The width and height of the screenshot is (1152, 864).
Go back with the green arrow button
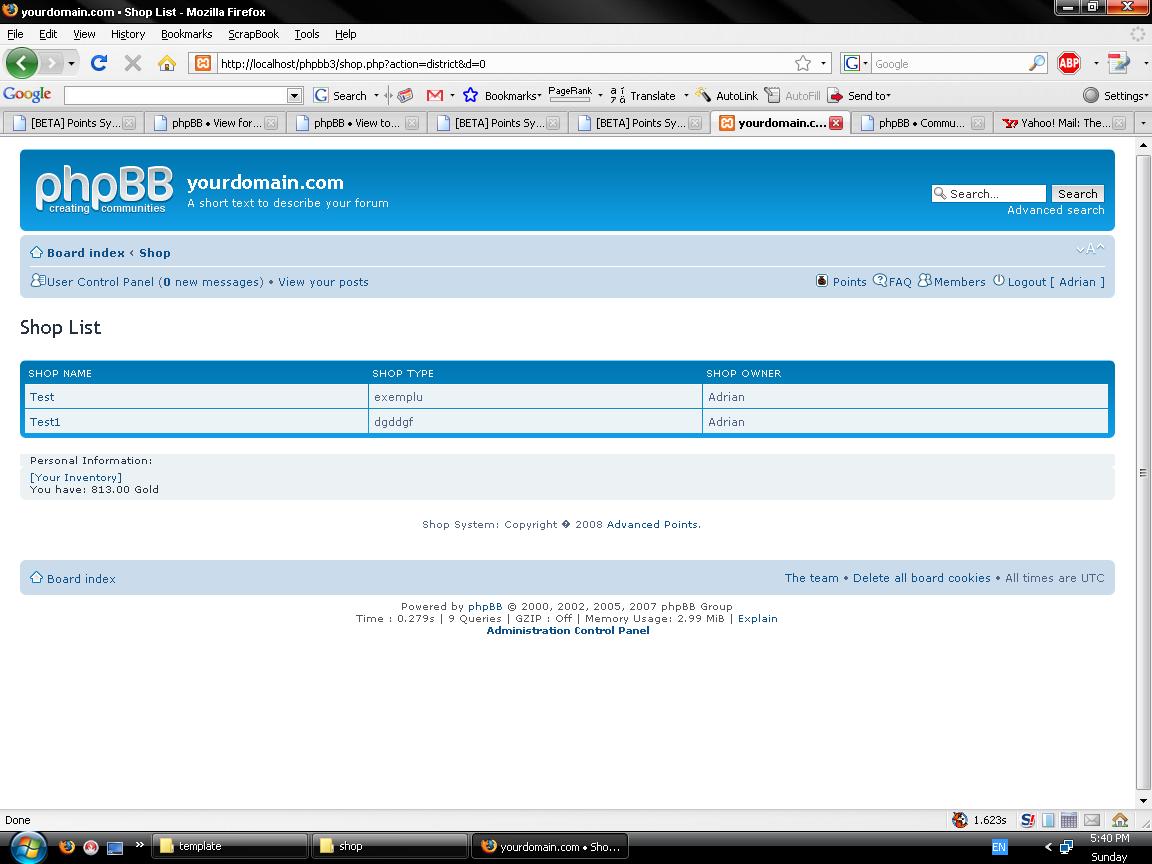click(x=21, y=63)
